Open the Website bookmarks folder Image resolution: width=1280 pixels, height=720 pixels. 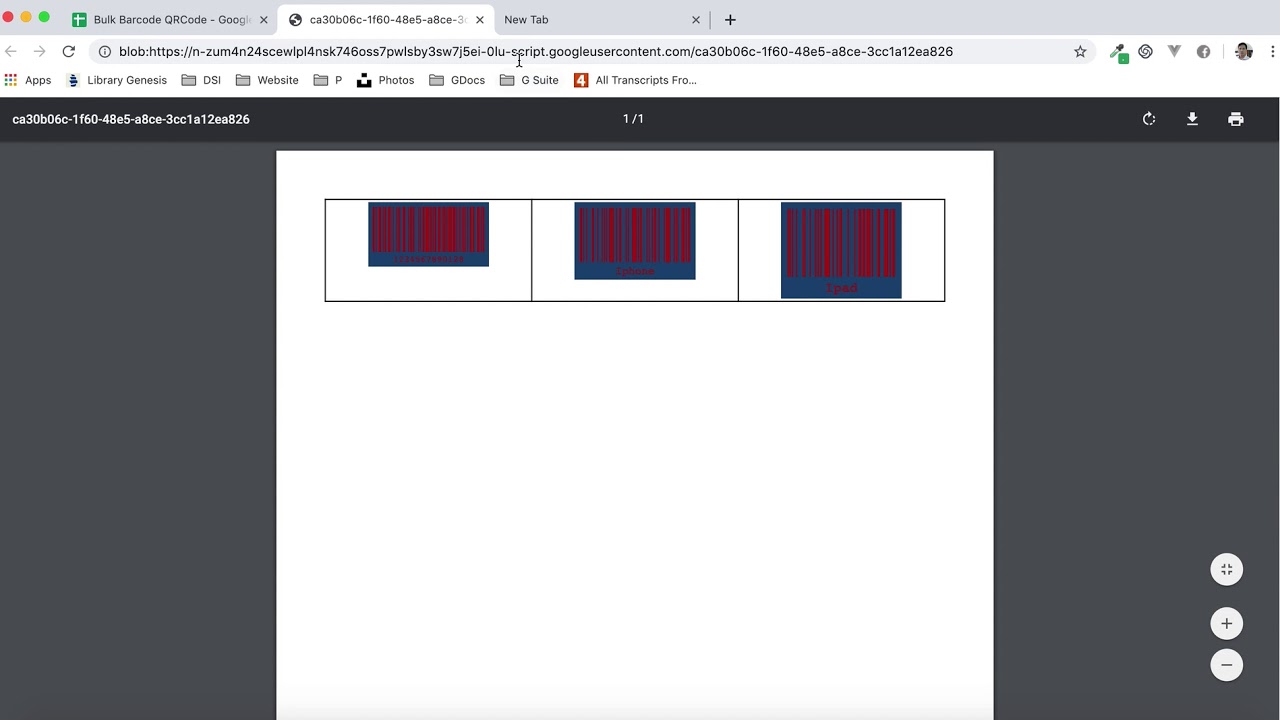267,80
